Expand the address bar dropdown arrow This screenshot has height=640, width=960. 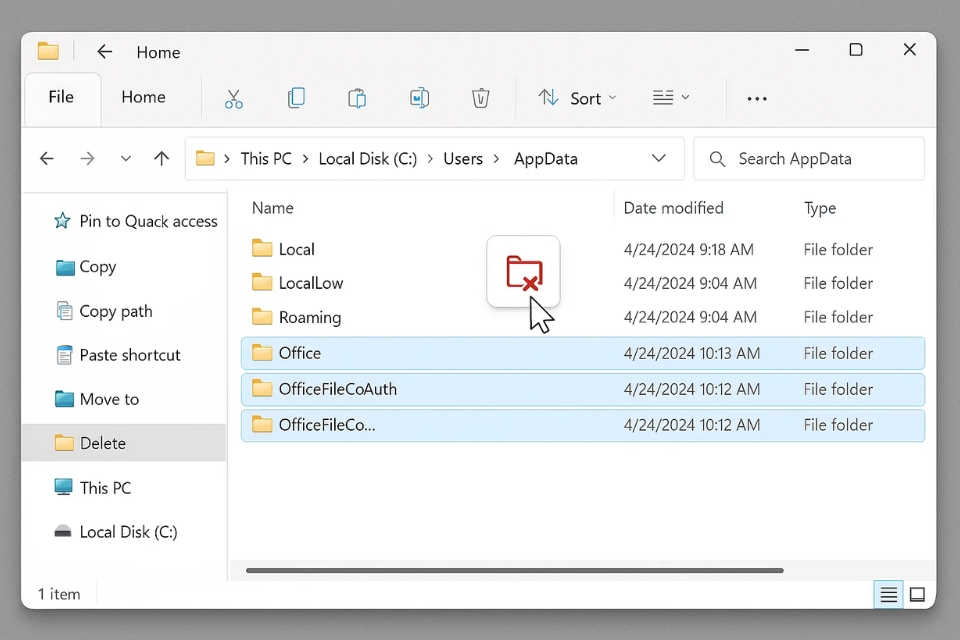tap(658, 158)
